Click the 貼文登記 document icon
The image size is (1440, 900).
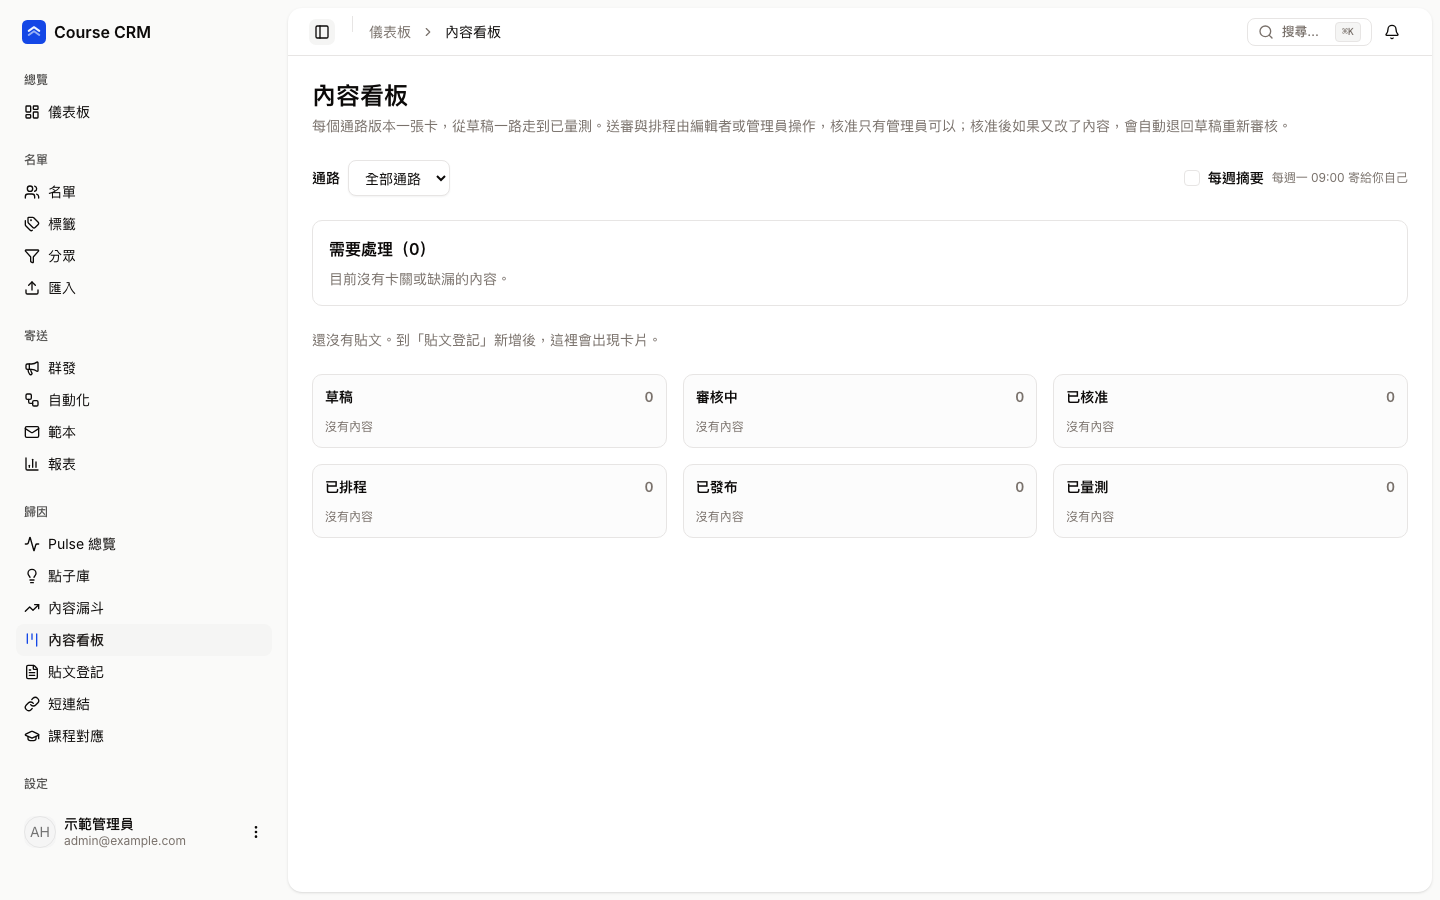point(32,672)
